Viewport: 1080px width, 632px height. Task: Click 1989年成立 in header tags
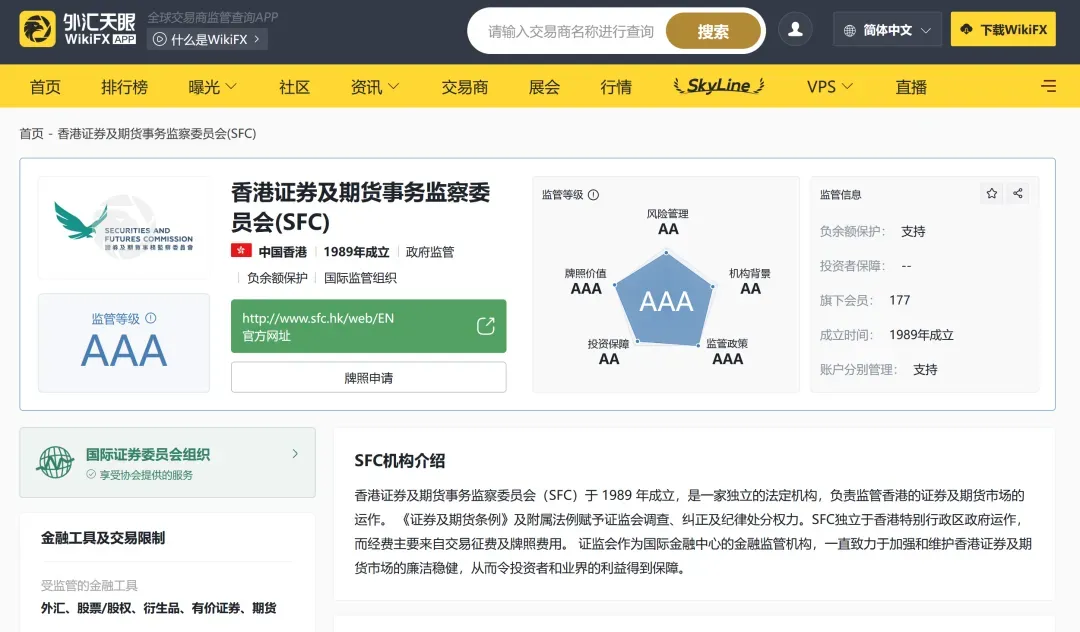(x=356, y=252)
